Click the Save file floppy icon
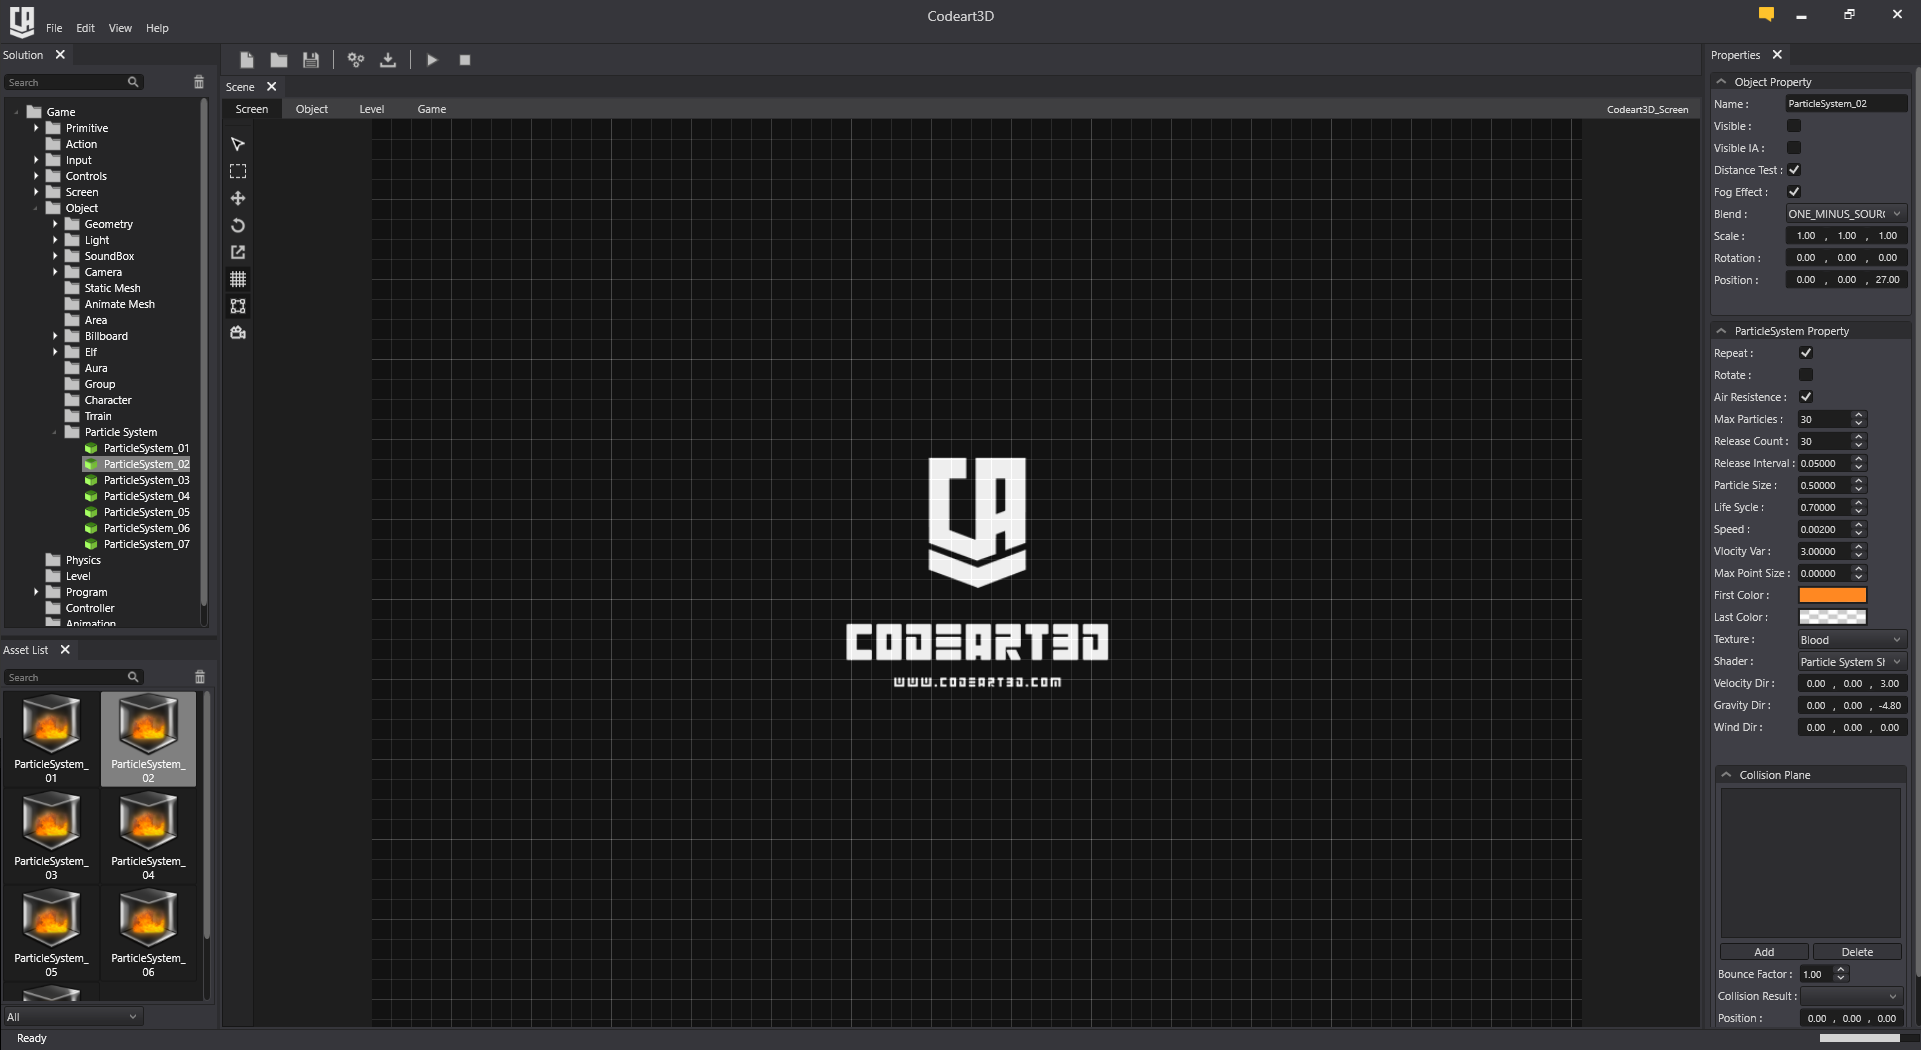 [311, 60]
